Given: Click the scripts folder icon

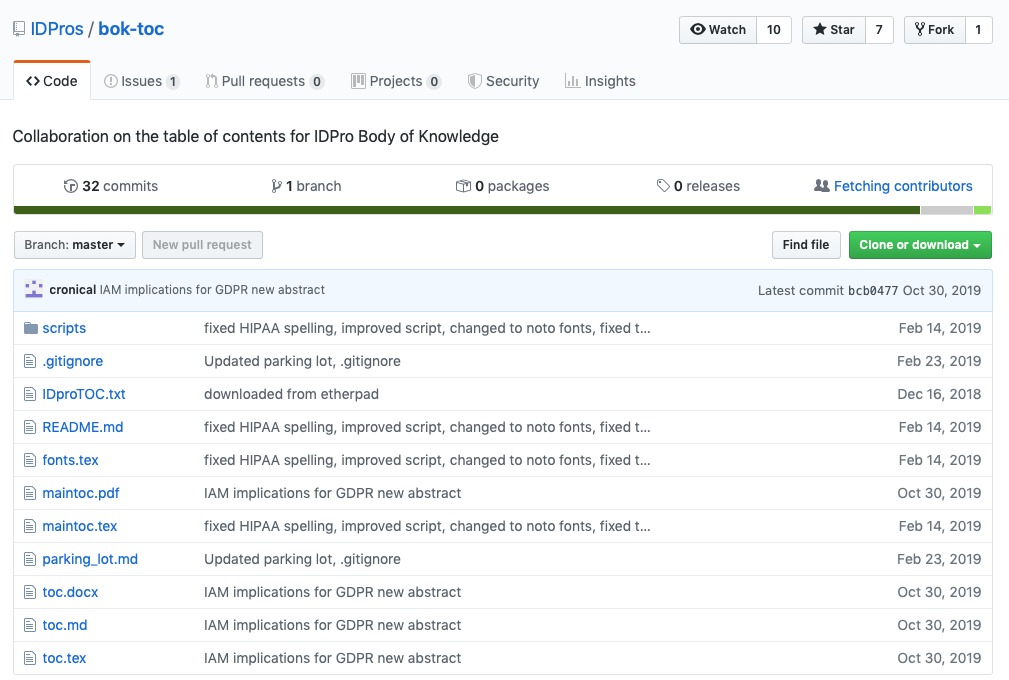Looking at the screenshot, I should point(31,328).
